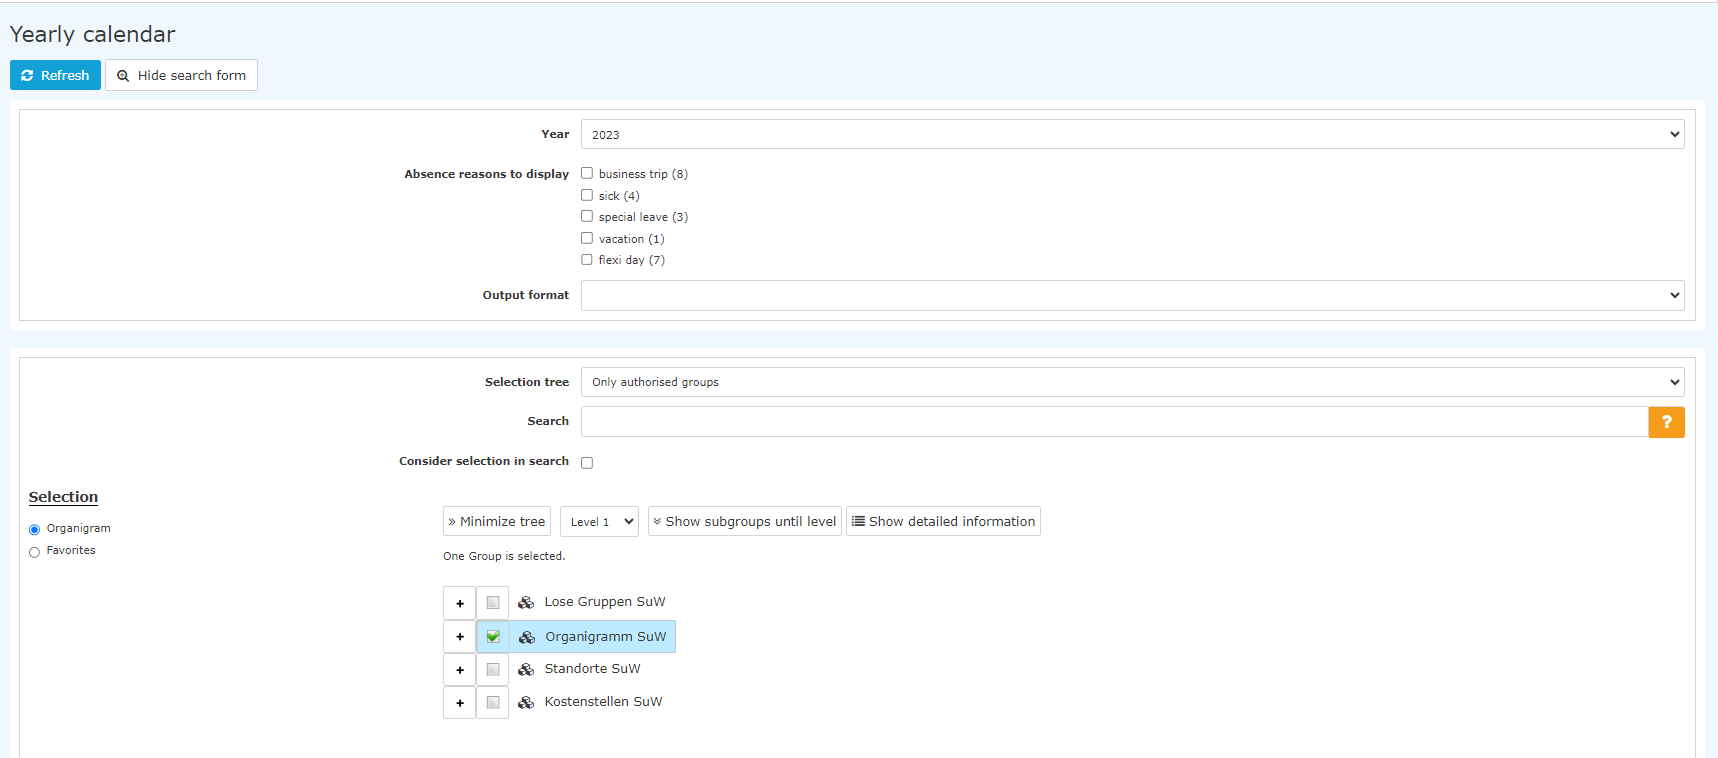Select the Kostenstellen SuW tree label
1718x758 pixels.
click(x=603, y=702)
